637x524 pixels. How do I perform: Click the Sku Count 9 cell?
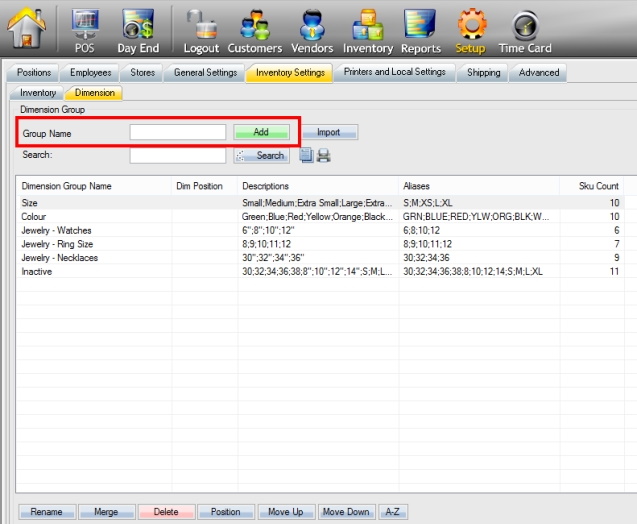coord(592,258)
